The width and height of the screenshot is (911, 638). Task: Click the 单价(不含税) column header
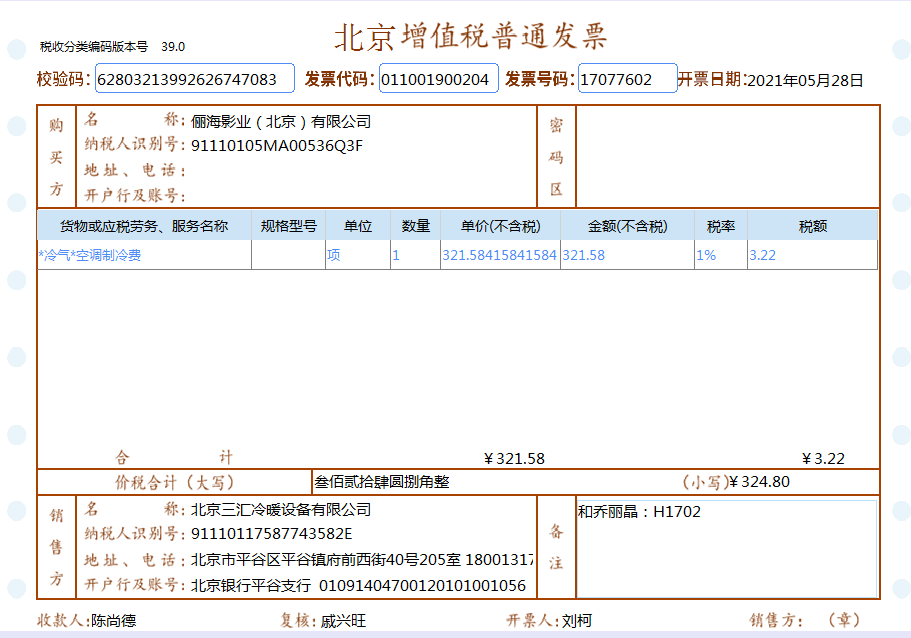point(500,226)
